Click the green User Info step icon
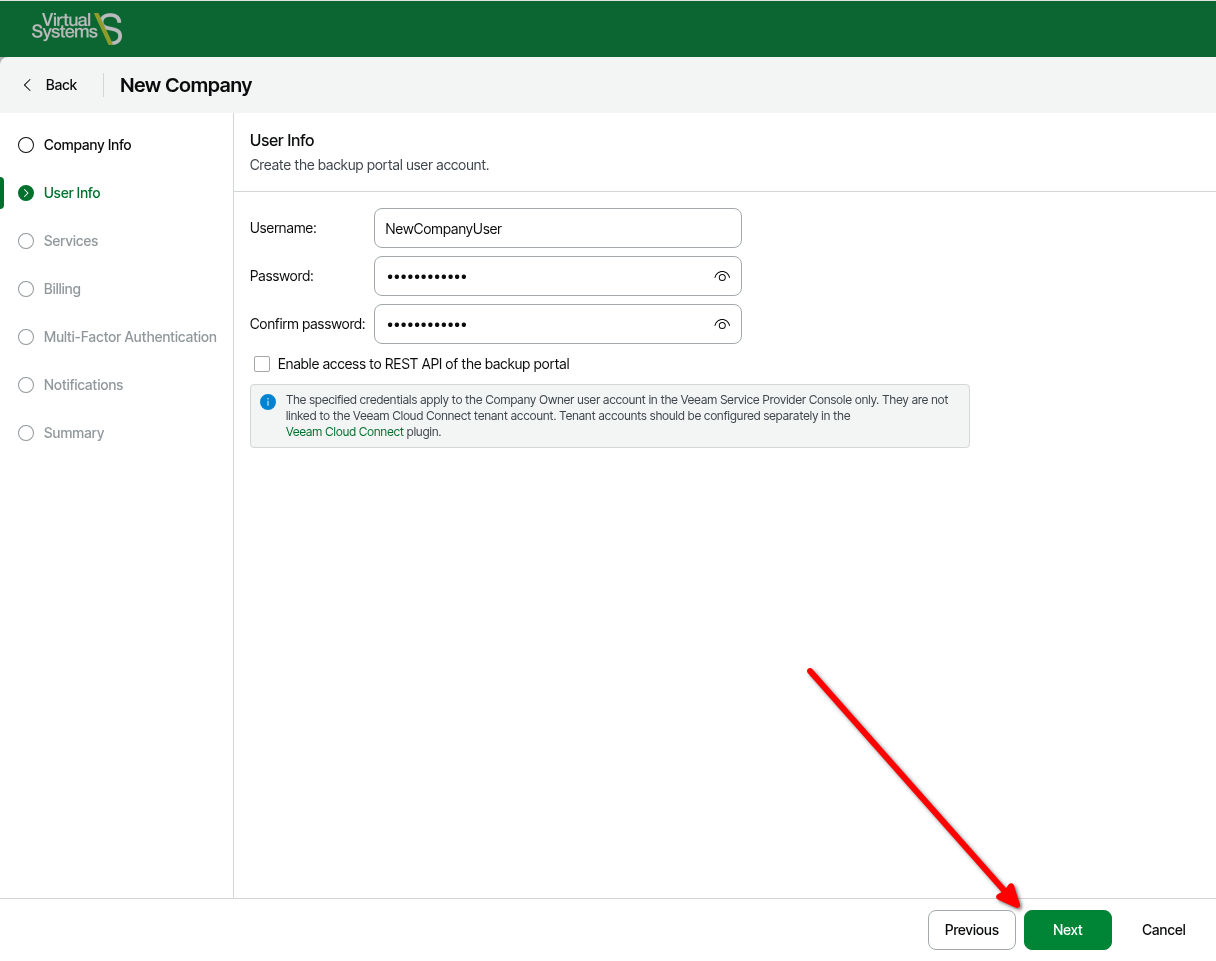Screen dimensions: 1216x961 (26, 193)
